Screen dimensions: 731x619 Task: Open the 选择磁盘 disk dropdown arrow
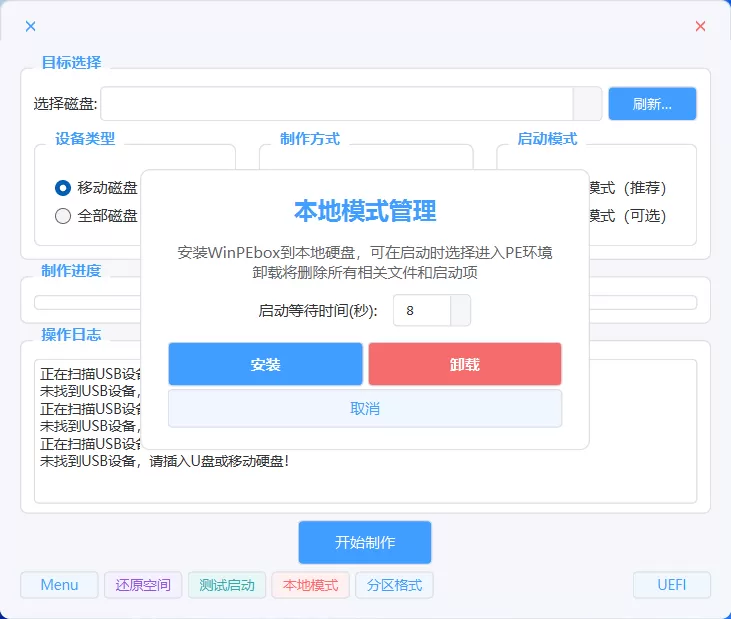tap(587, 103)
